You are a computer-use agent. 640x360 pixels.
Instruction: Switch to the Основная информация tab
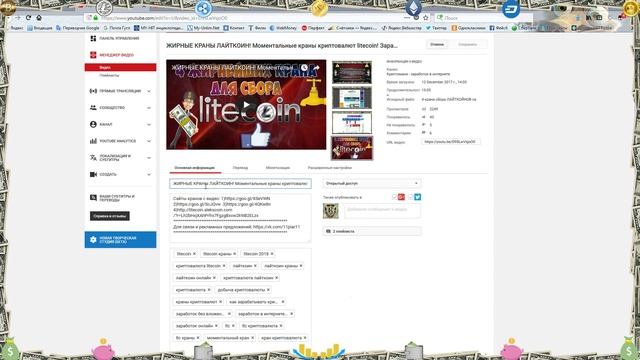click(x=195, y=168)
